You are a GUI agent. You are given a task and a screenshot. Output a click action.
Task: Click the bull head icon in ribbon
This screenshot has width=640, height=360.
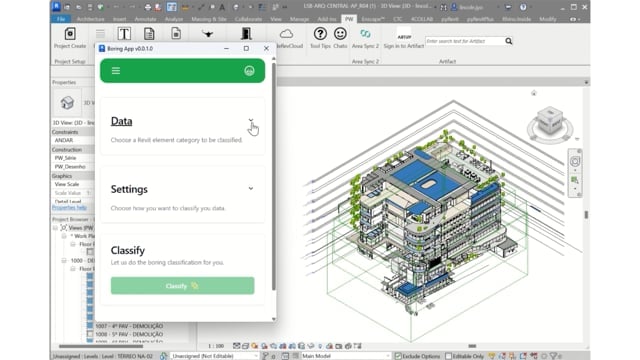(x=208, y=33)
